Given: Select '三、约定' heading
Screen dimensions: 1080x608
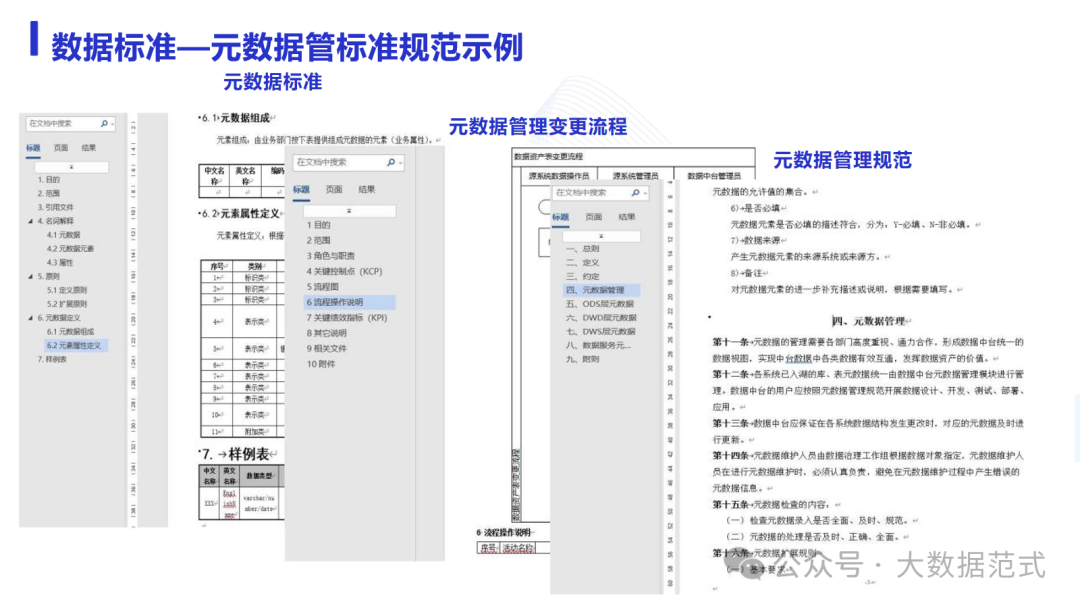Looking at the screenshot, I should tap(582, 276).
